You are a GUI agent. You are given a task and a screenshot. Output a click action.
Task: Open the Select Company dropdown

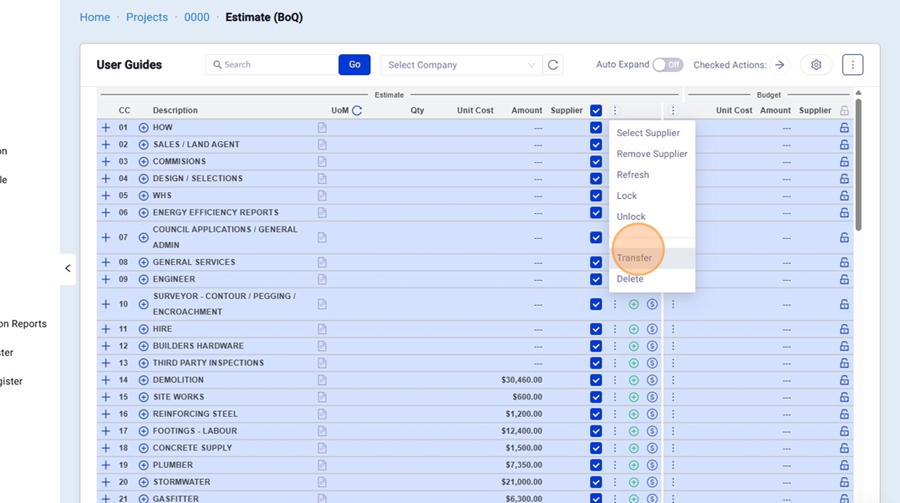click(x=461, y=65)
